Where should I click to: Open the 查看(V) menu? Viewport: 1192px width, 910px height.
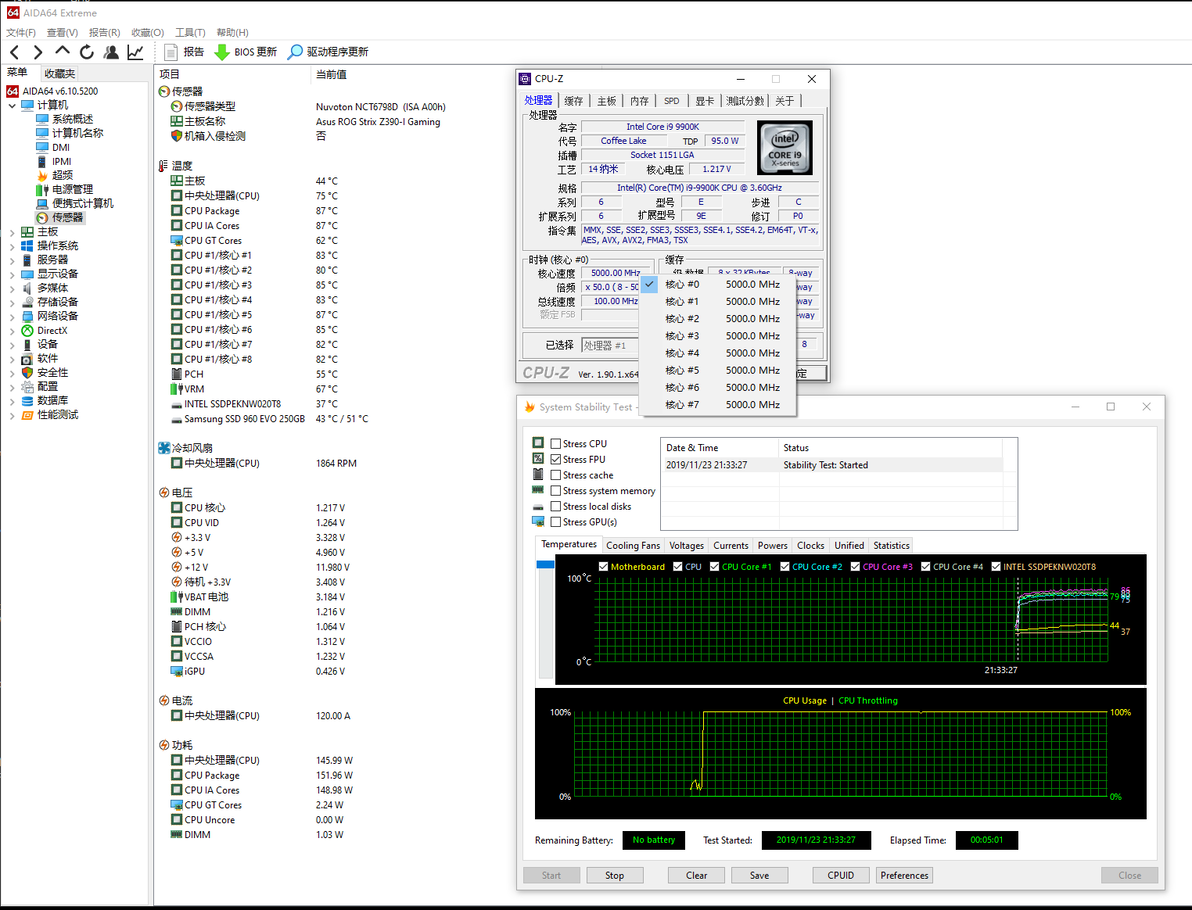[62, 33]
